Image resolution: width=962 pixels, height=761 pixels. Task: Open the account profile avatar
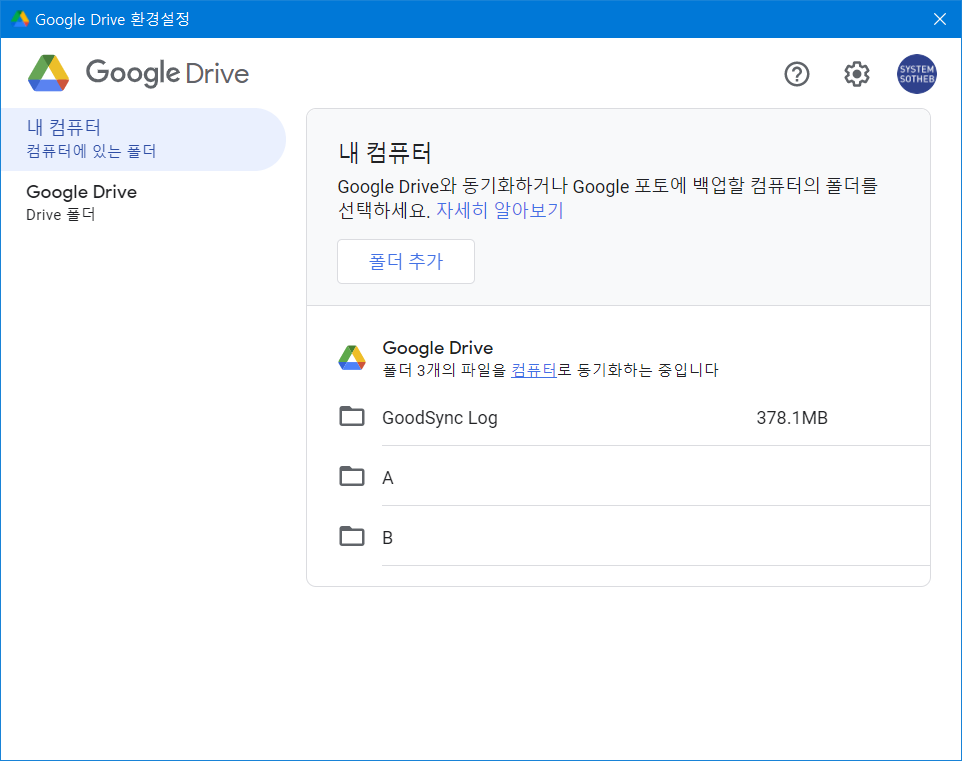point(917,74)
